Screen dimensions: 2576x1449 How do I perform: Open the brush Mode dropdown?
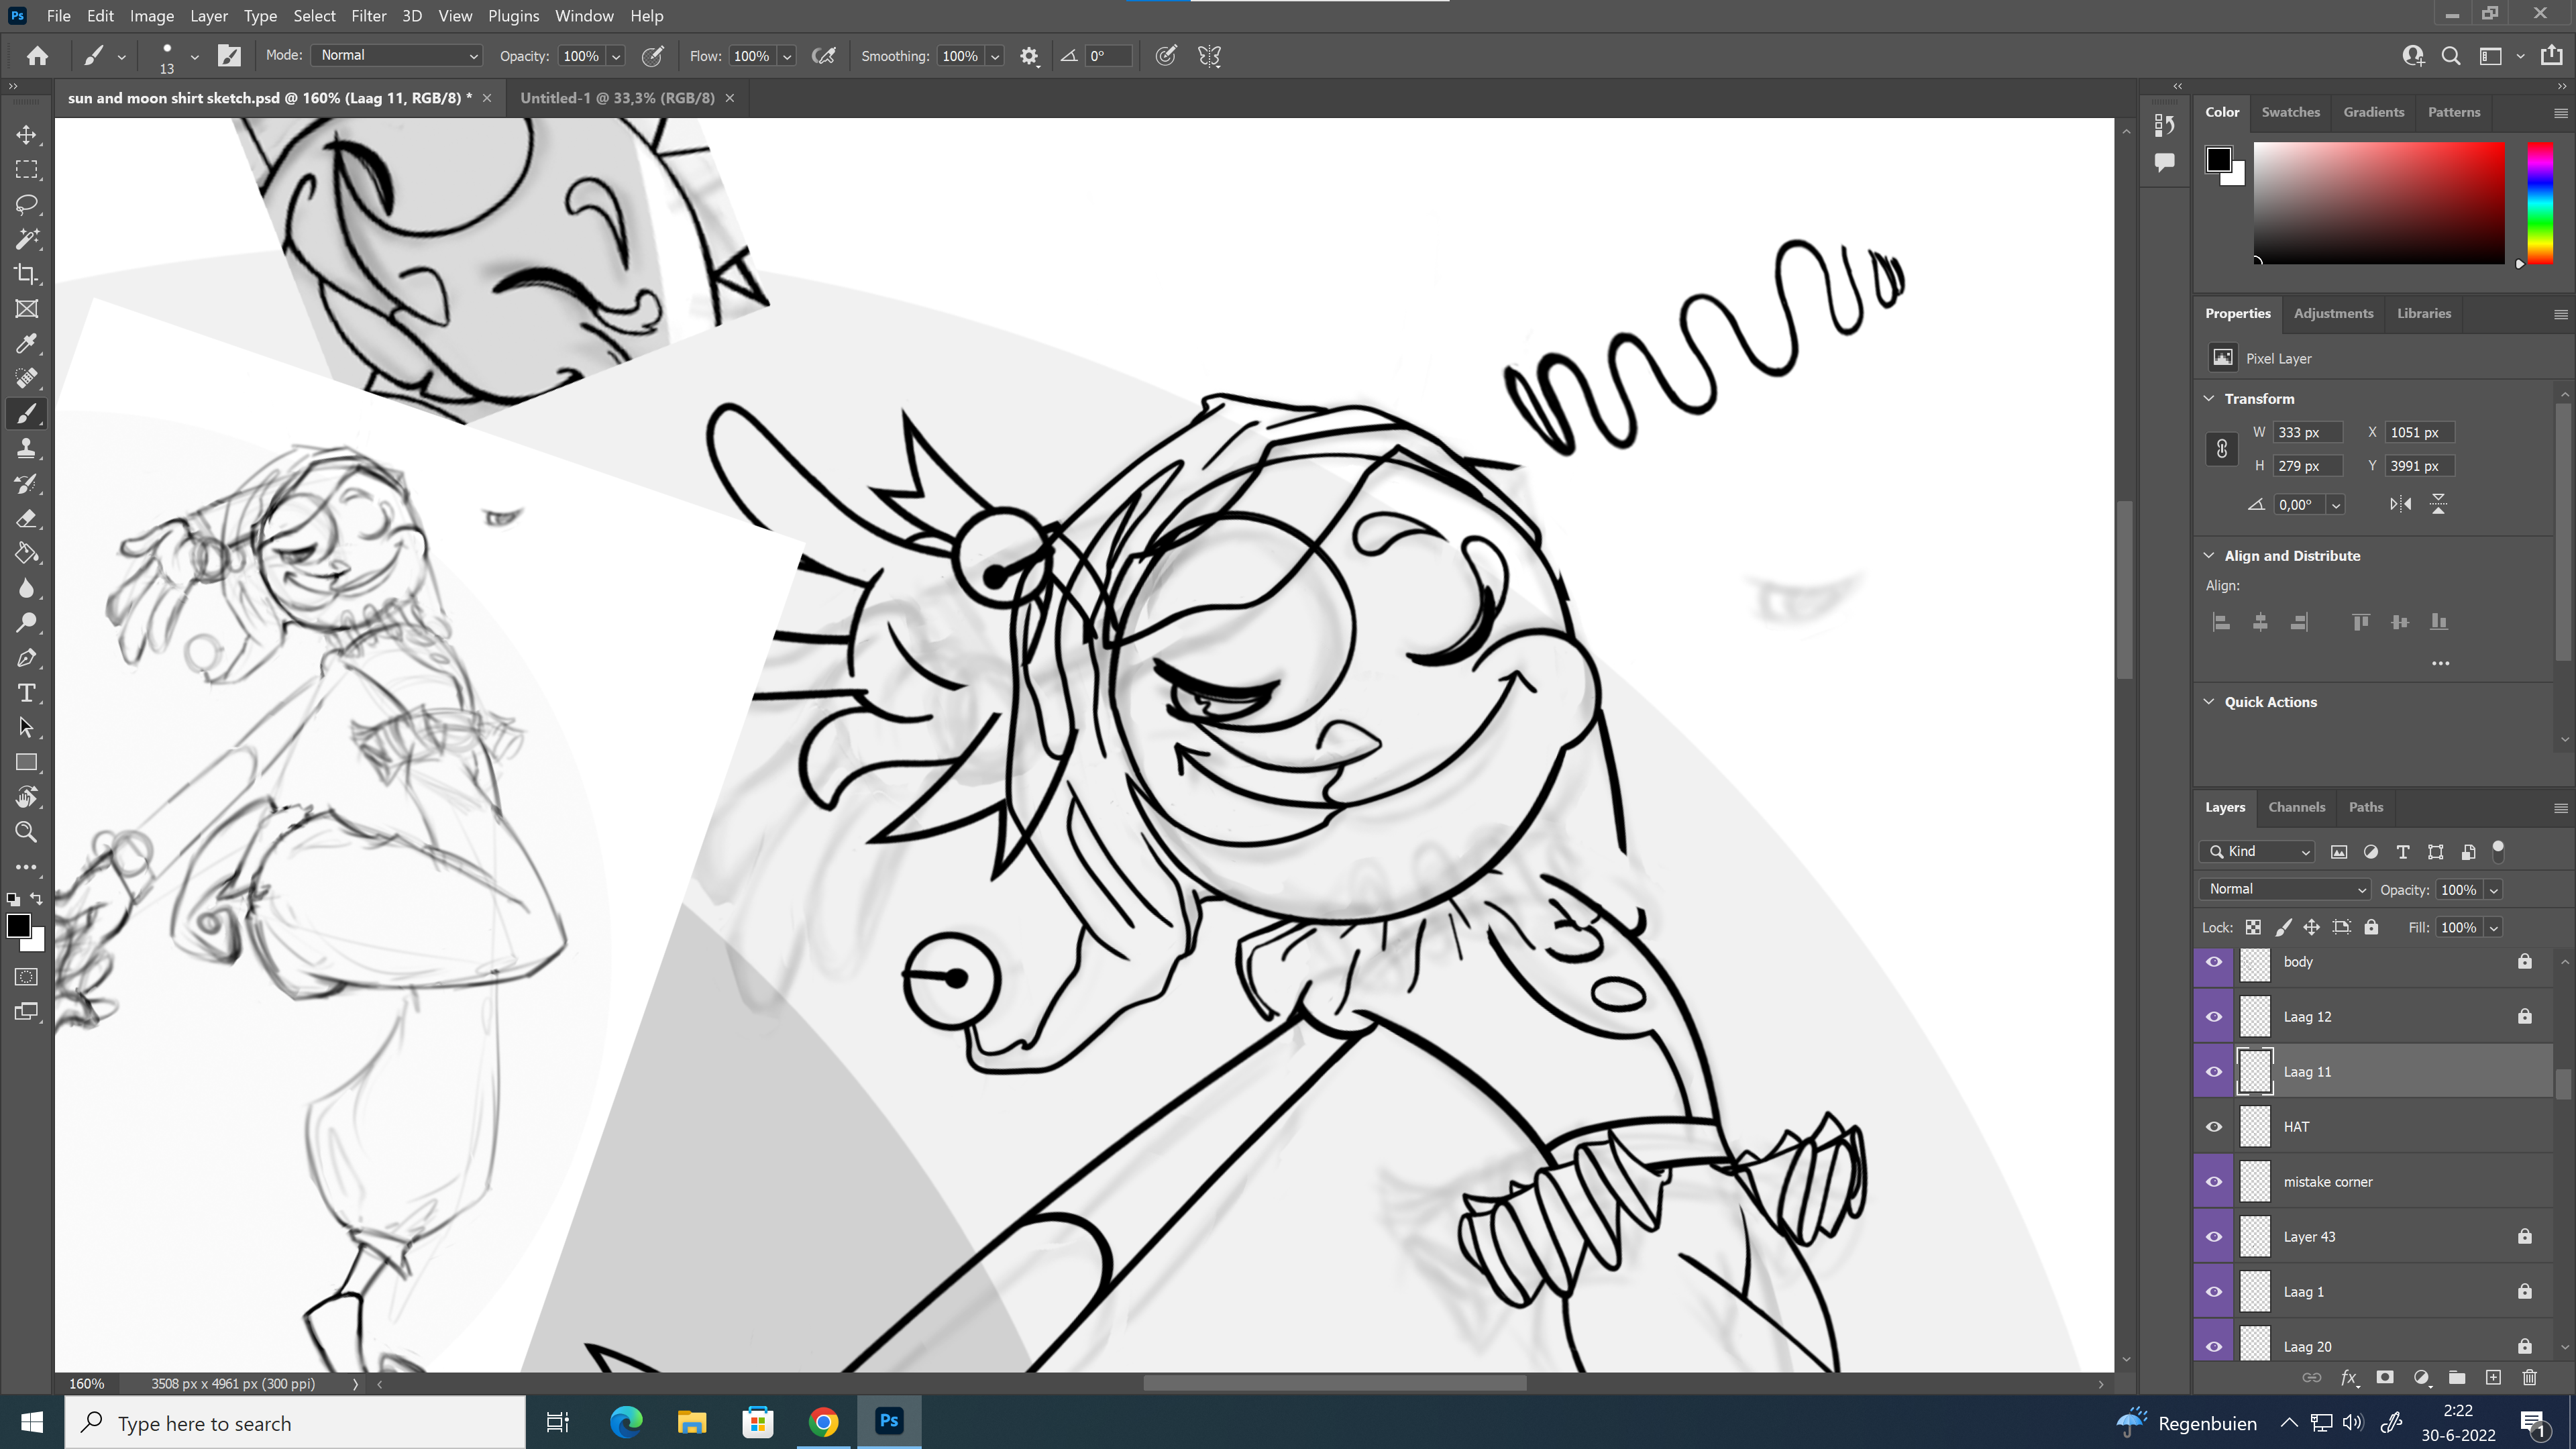tap(397, 56)
